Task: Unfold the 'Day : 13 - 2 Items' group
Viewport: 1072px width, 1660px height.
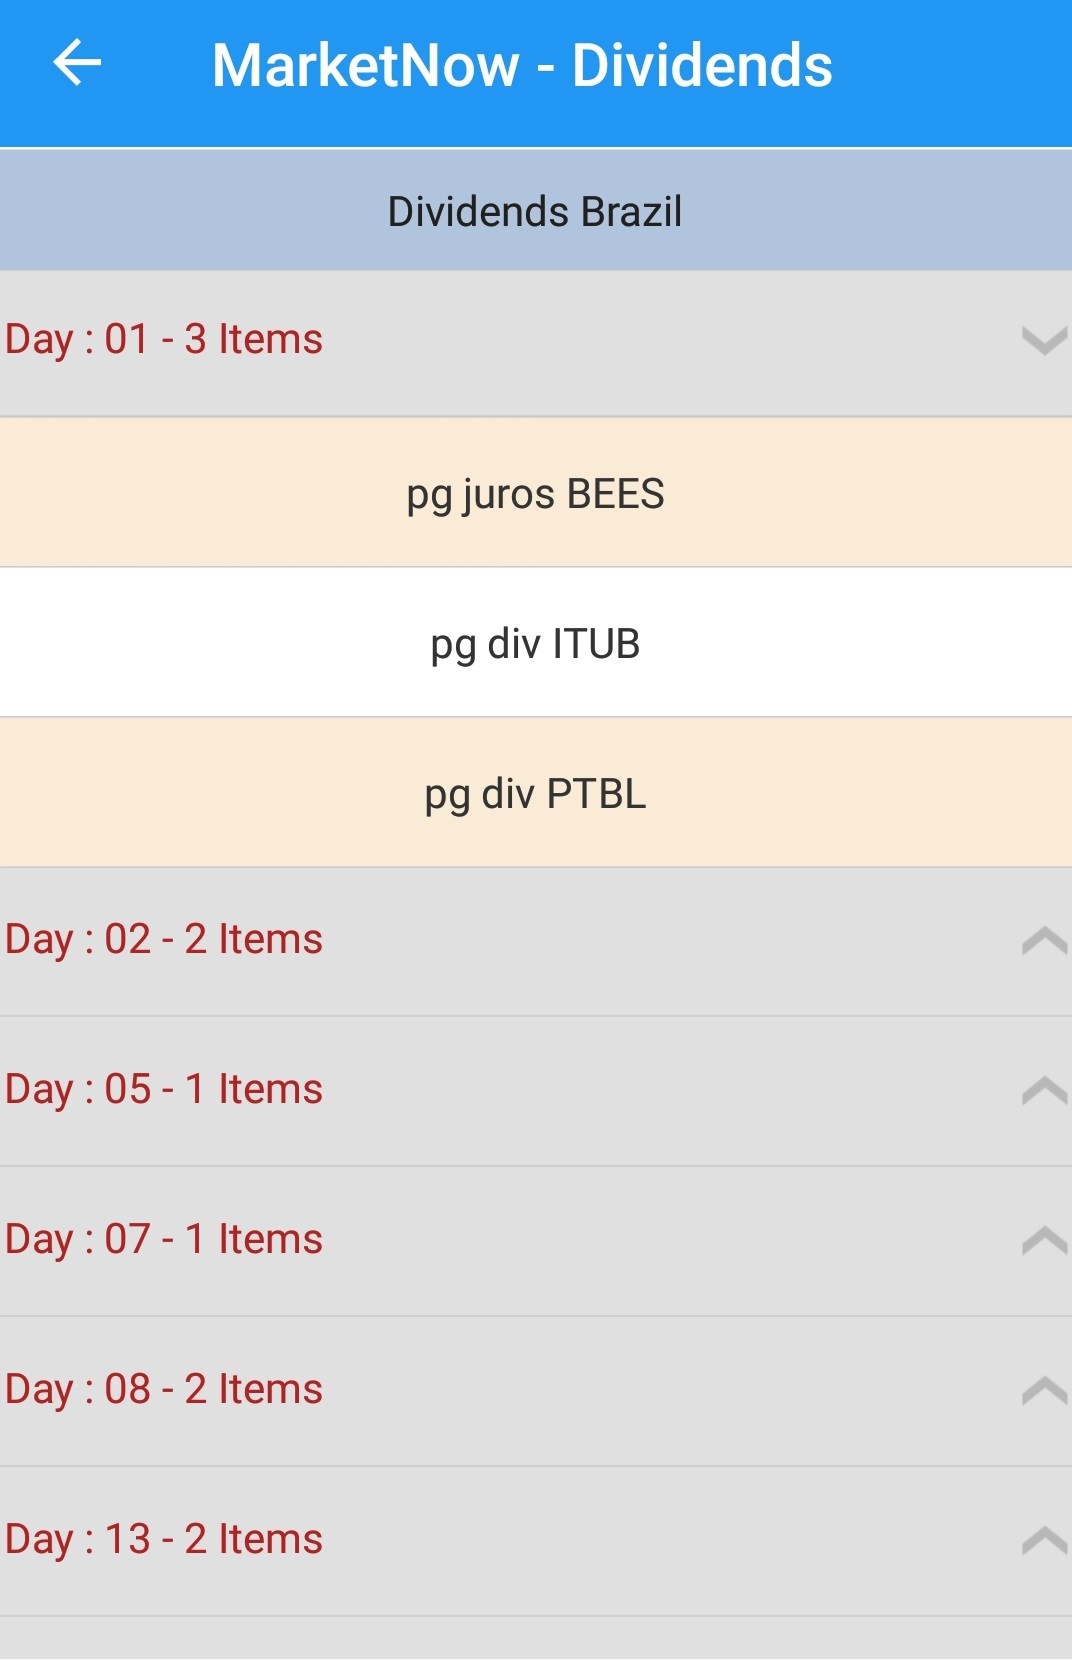Action: point(164,1540)
